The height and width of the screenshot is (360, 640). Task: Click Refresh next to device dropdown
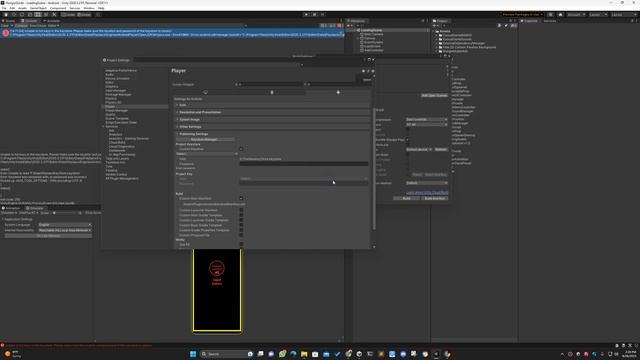pos(441,149)
